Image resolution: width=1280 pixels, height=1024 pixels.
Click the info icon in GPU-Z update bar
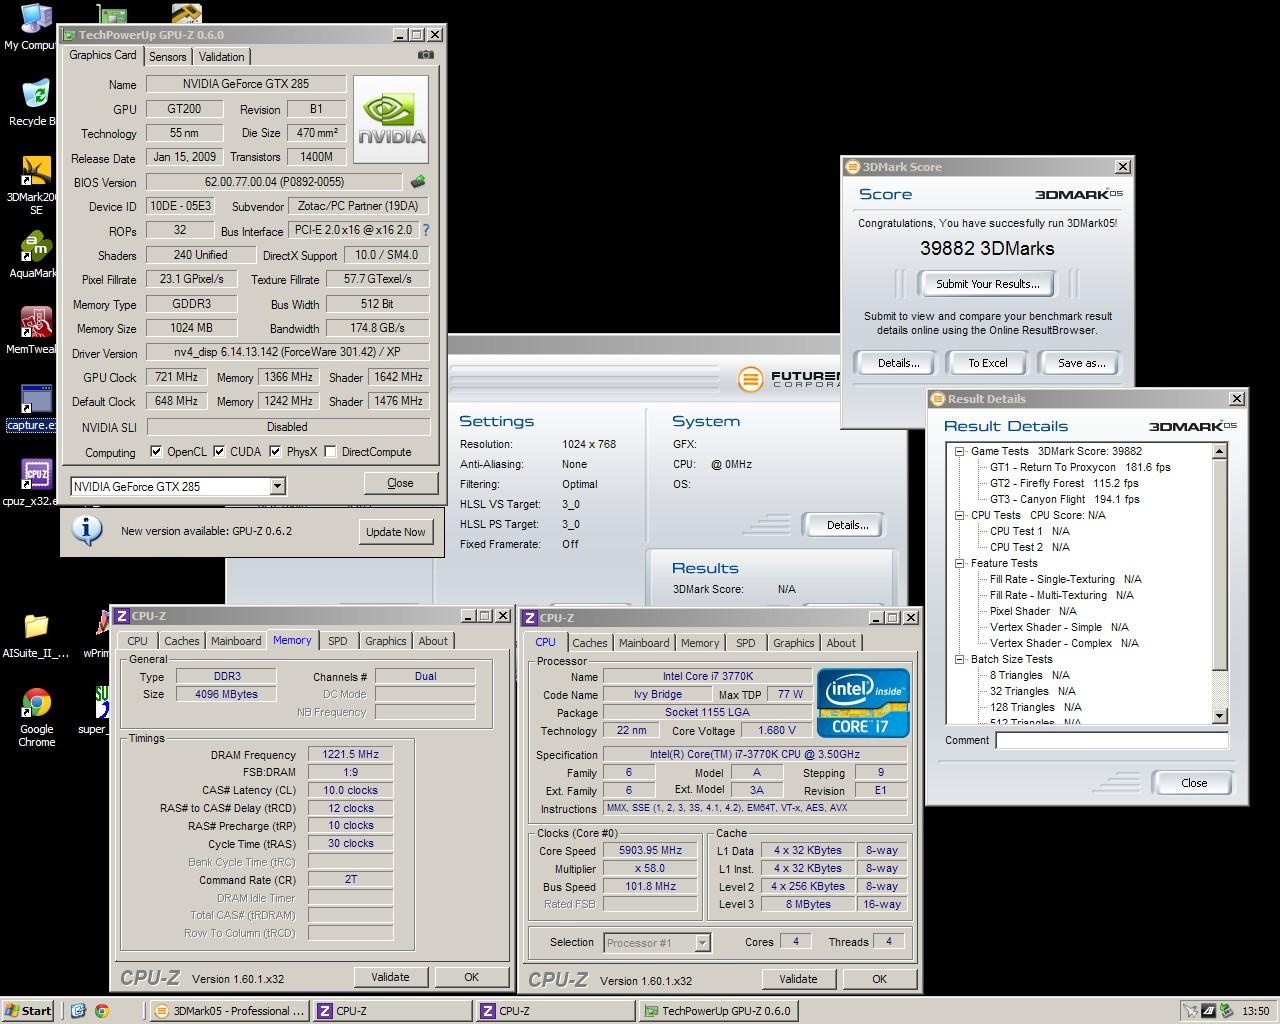pyautogui.click(x=87, y=530)
